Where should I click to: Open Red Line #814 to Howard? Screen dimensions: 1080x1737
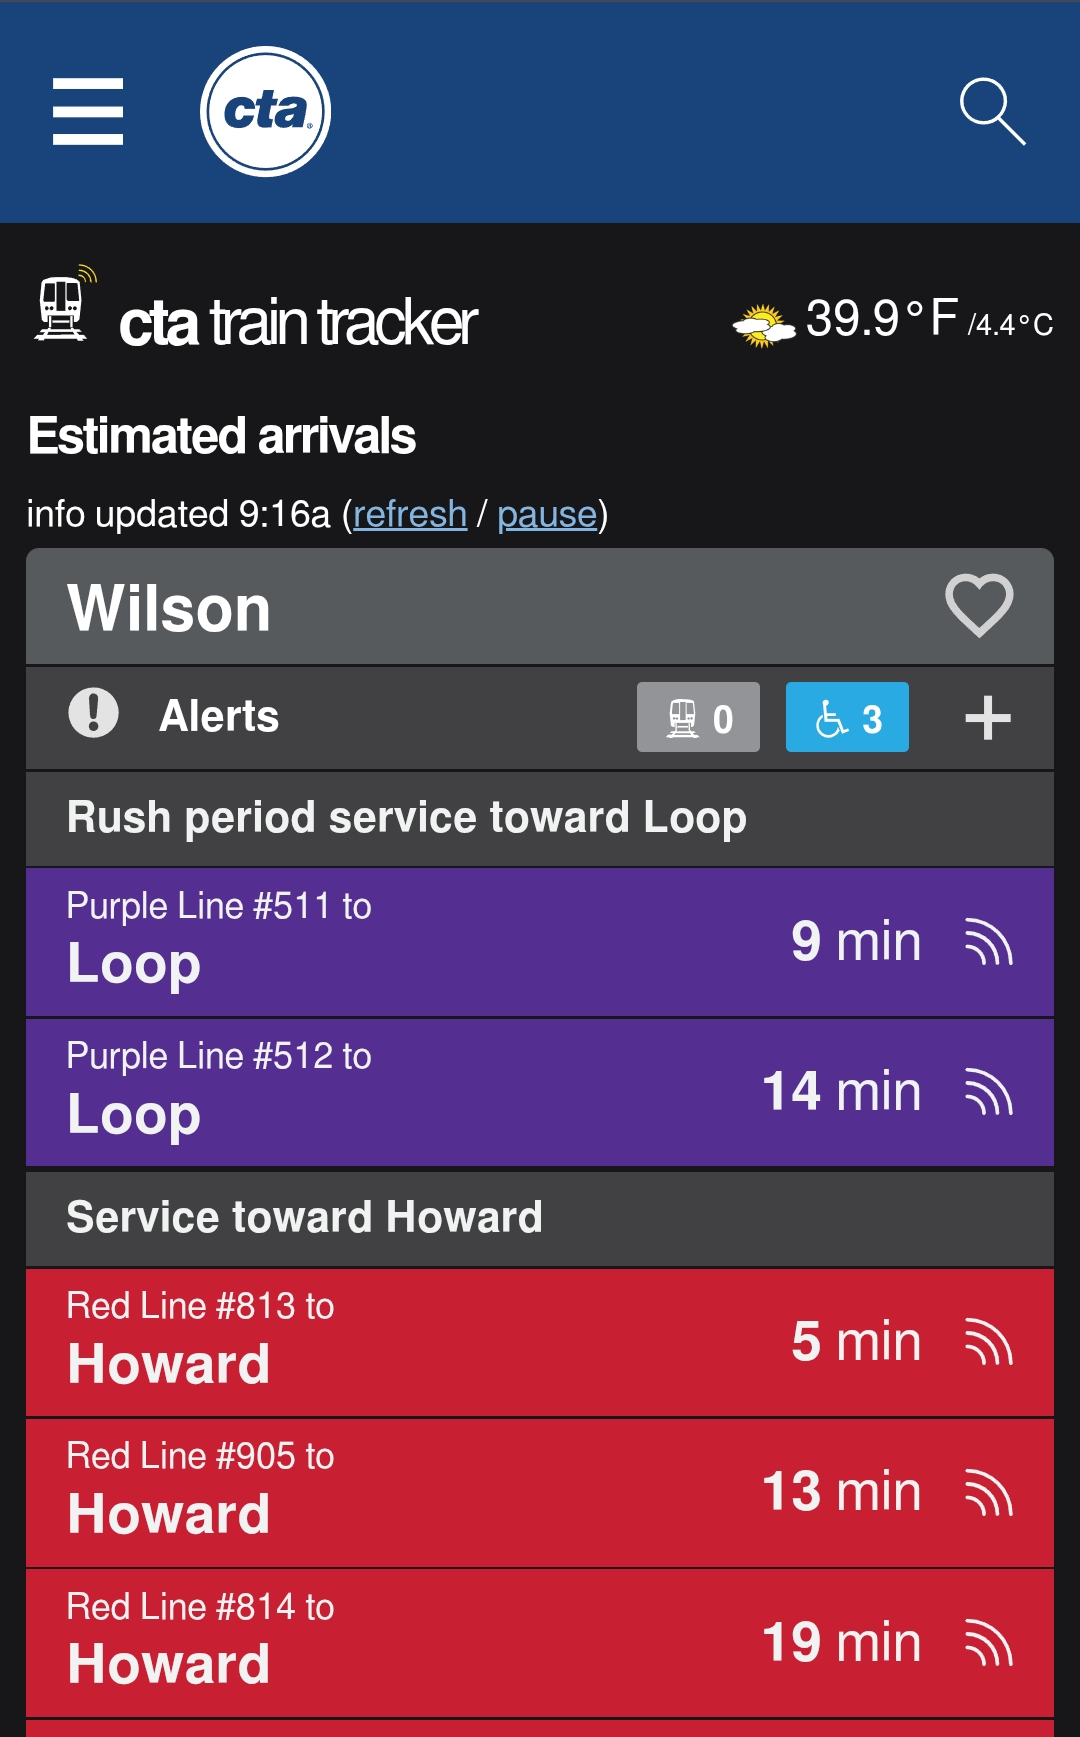(x=400, y=1642)
